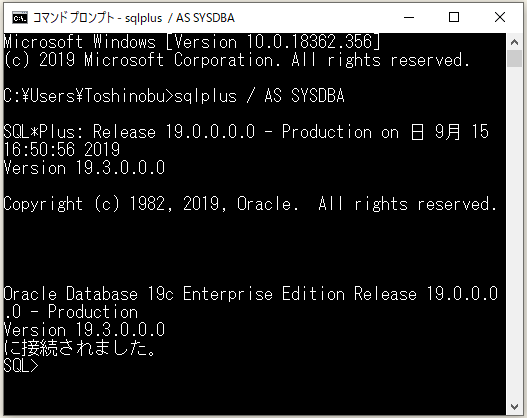Minimize the sqlplus Command Prompt window

409,17
